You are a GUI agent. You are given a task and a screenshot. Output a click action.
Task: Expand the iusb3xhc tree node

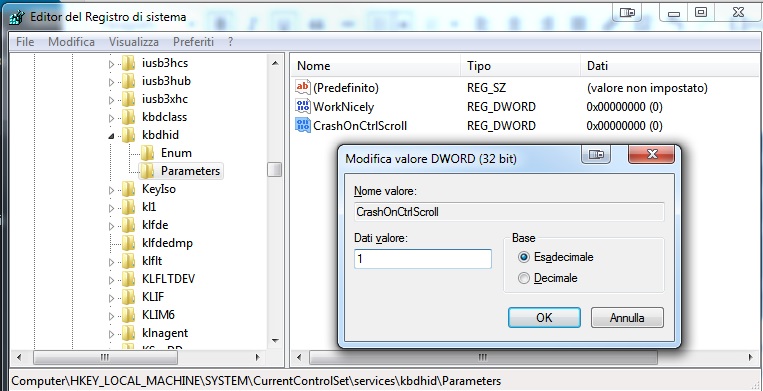[x=111, y=100]
